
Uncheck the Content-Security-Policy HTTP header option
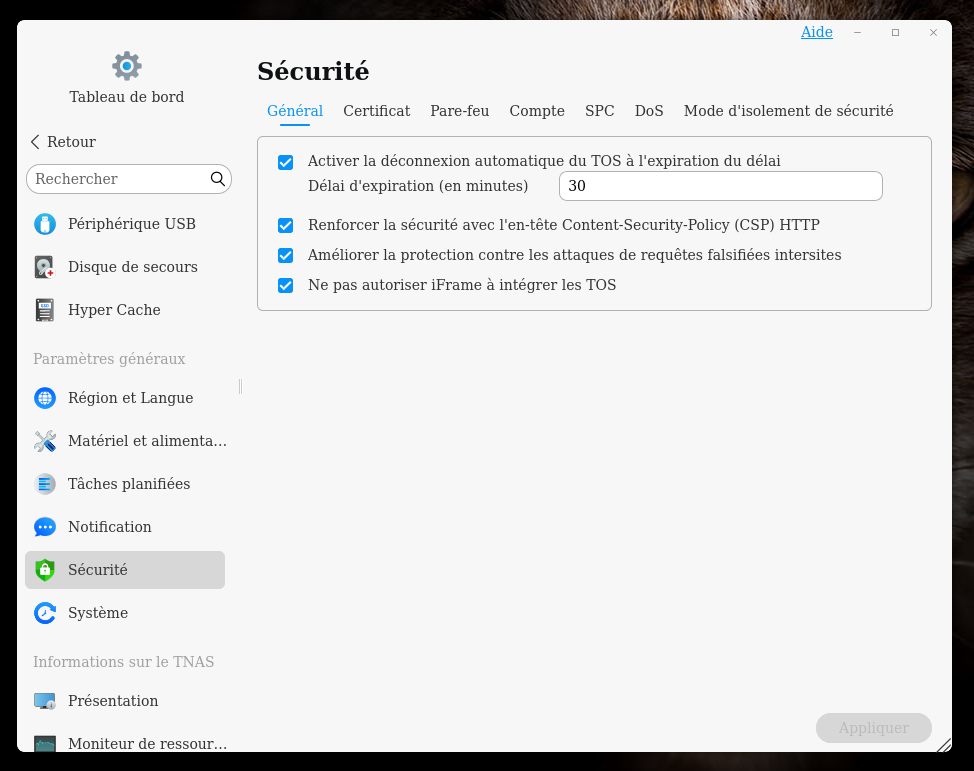pos(286,226)
